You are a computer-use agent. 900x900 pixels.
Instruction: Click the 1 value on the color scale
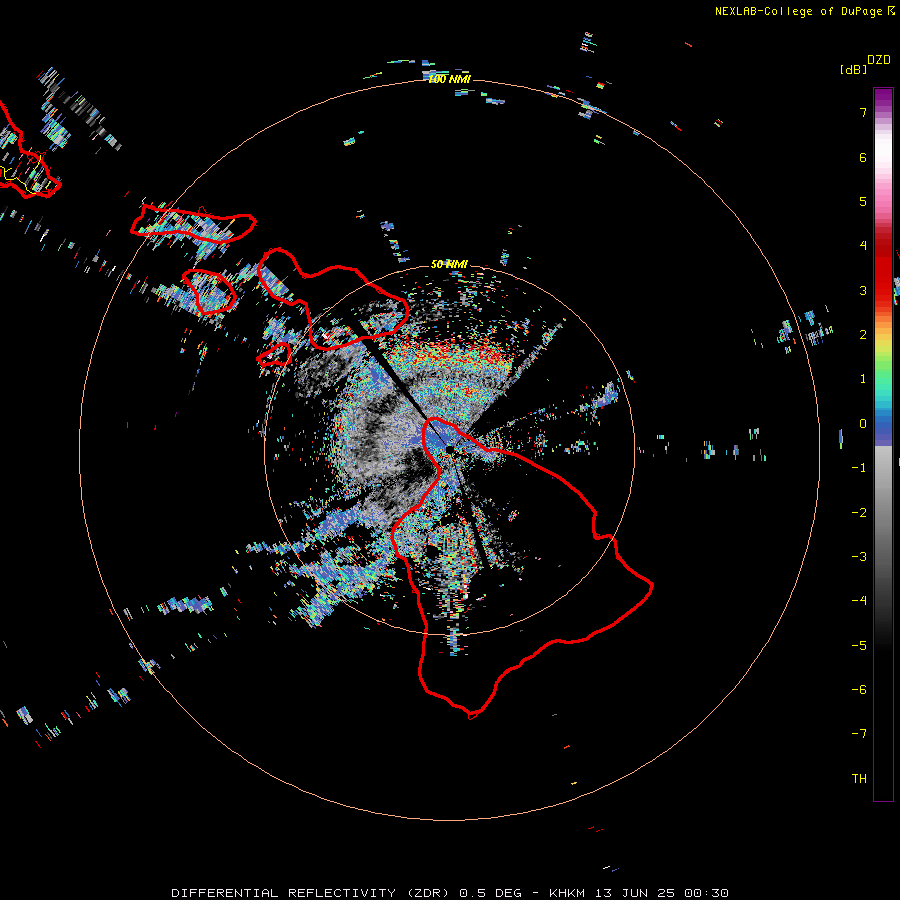coord(863,379)
